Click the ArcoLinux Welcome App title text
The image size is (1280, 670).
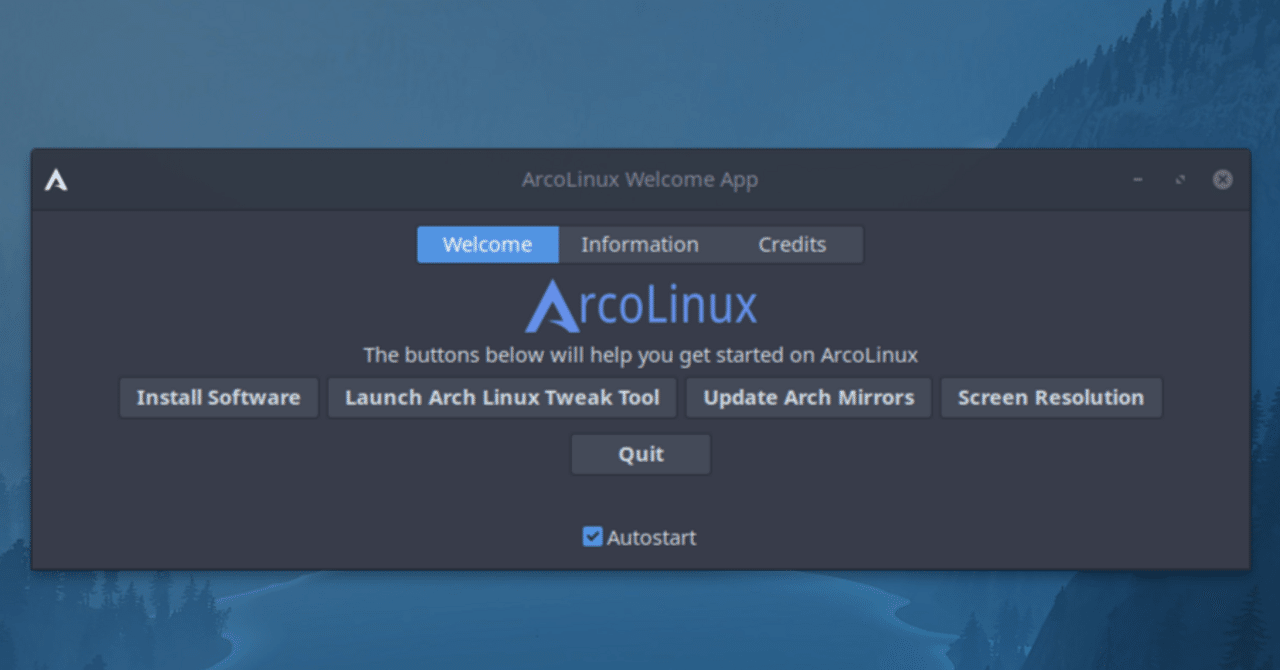640,179
